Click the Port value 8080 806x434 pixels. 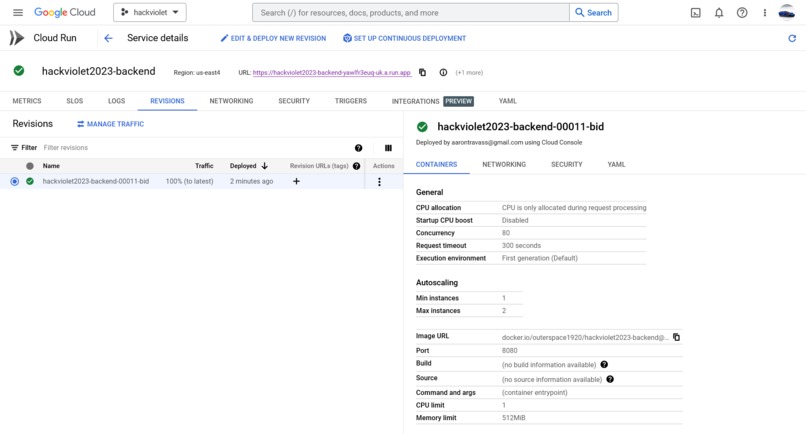coord(509,350)
